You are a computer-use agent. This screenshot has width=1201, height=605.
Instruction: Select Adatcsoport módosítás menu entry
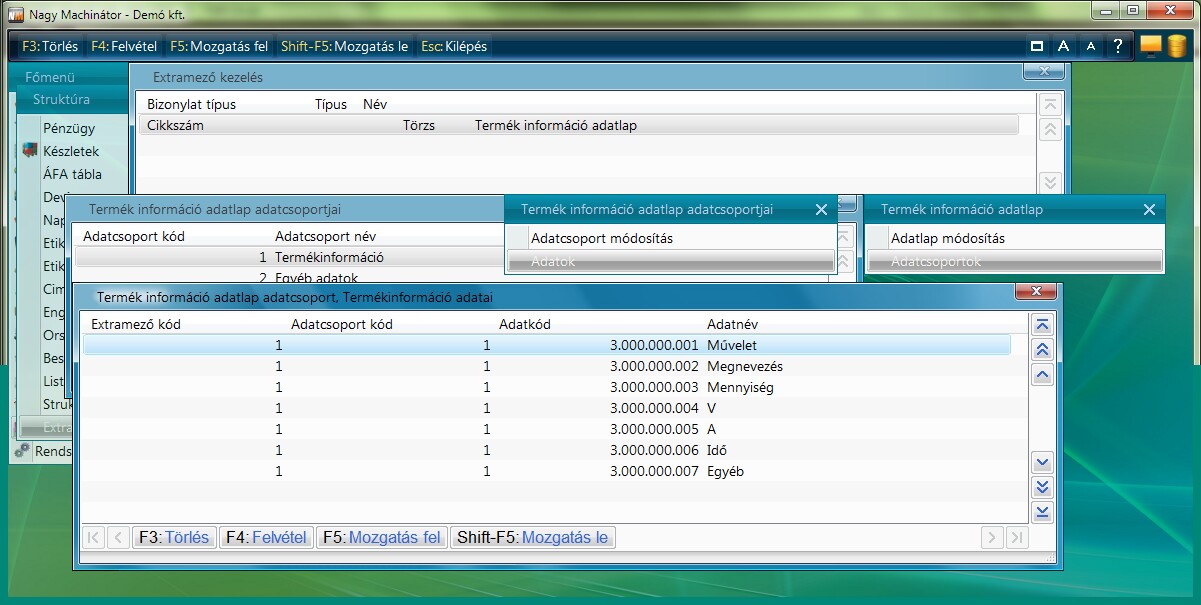[x=601, y=239]
